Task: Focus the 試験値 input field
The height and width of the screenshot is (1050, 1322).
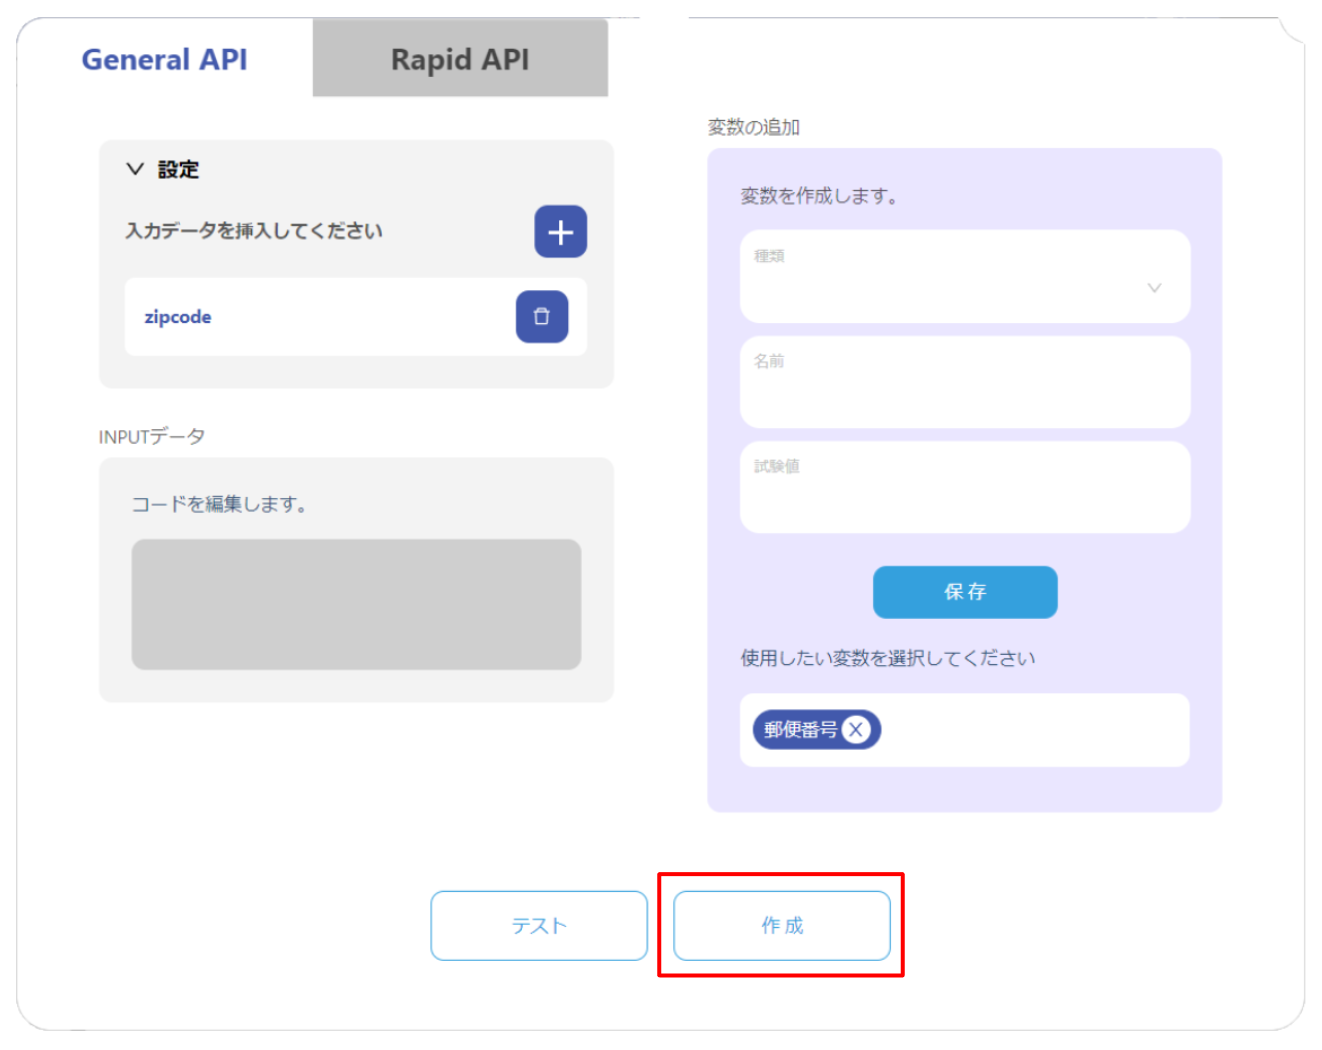Action: tap(965, 487)
